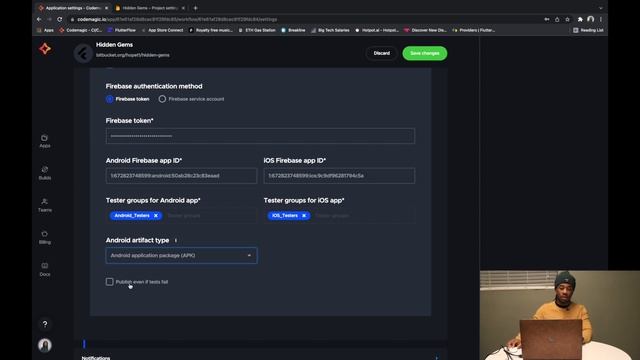The height and width of the screenshot is (360, 640).
Task: Select Firebase token radio button
Action: pyautogui.click(x=109, y=99)
